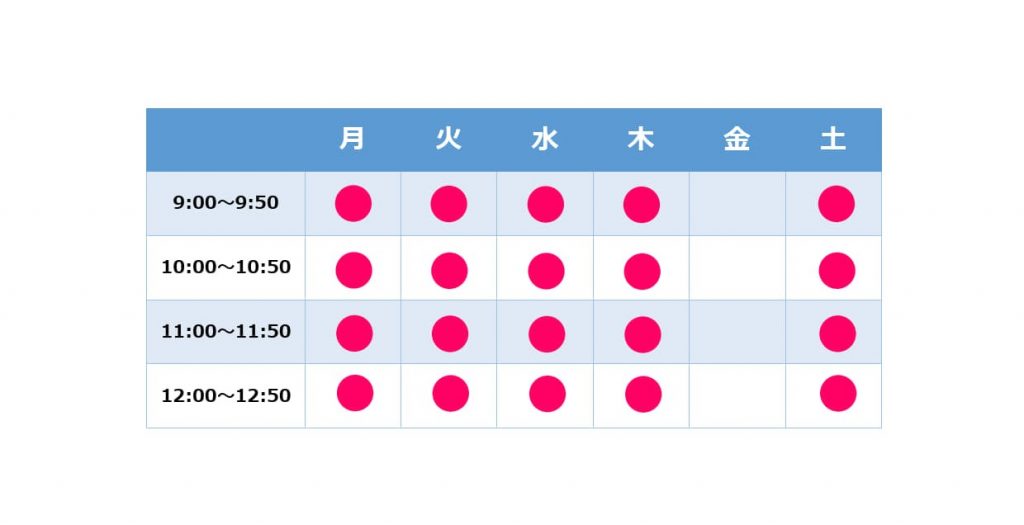Click the Tuesday 10:00~10:50 pink circle
This screenshot has width=1024, height=525.
click(449, 270)
